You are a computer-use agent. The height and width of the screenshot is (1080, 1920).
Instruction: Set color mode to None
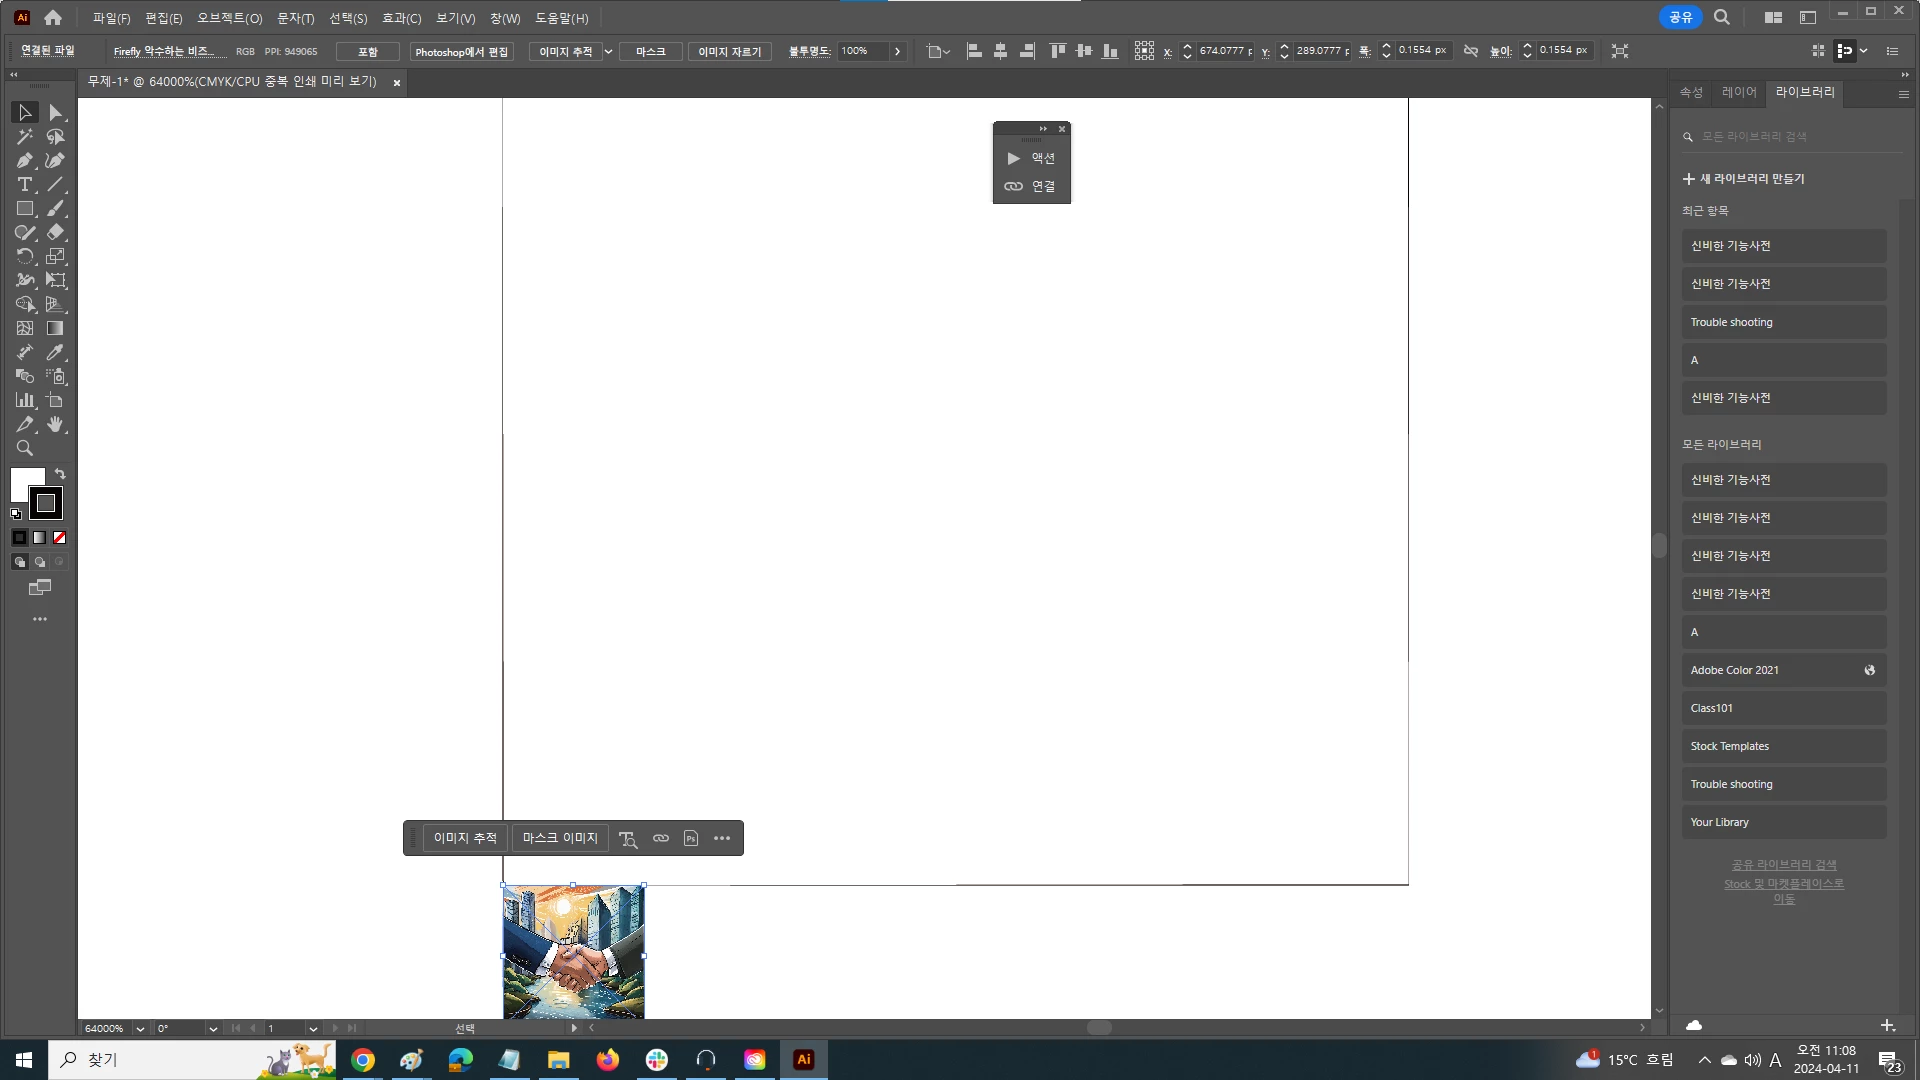click(x=59, y=538)
